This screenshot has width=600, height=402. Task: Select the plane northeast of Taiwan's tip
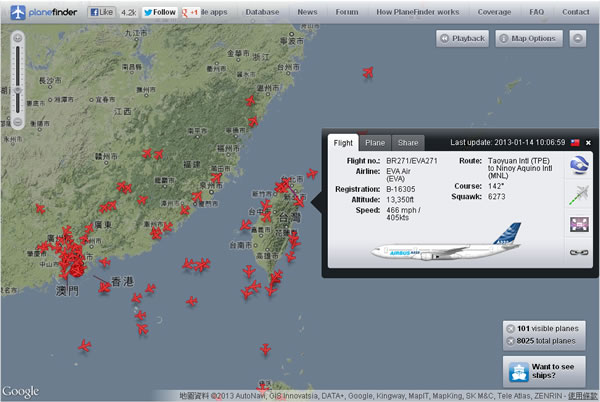click(312, 174)
